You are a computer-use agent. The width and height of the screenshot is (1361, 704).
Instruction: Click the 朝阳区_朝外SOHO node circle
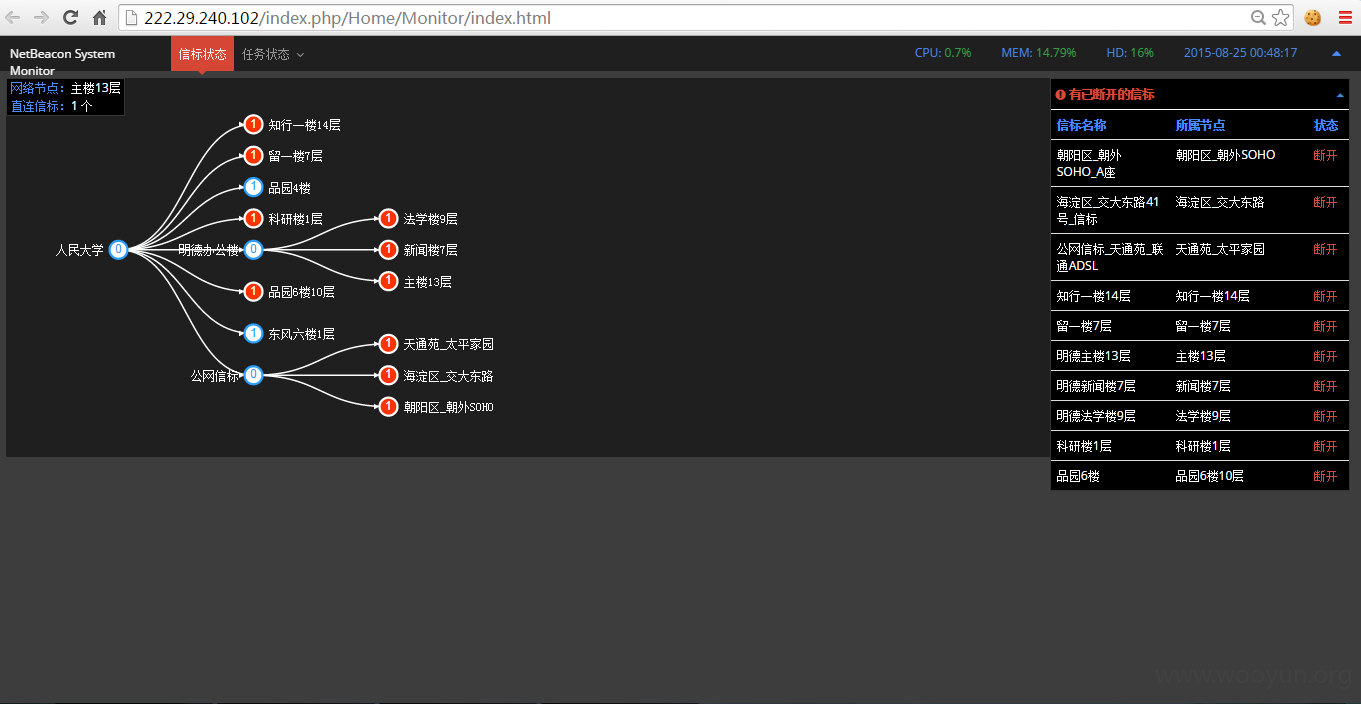(389, 406)
